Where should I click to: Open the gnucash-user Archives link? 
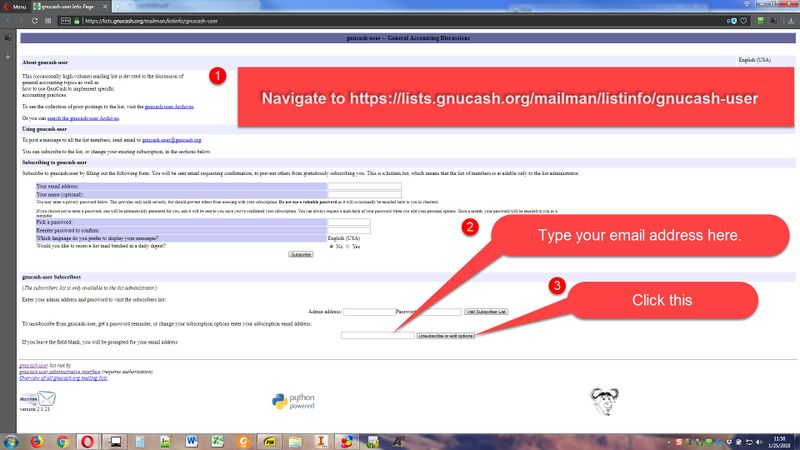pyautogui.click(x=169, y=107)
